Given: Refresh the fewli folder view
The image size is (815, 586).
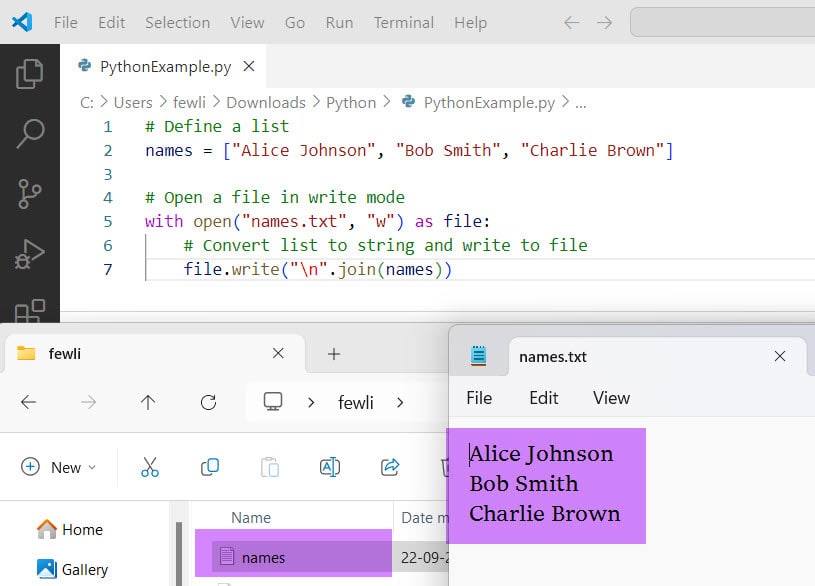Looking at the screenshot, I should [208, 402].
